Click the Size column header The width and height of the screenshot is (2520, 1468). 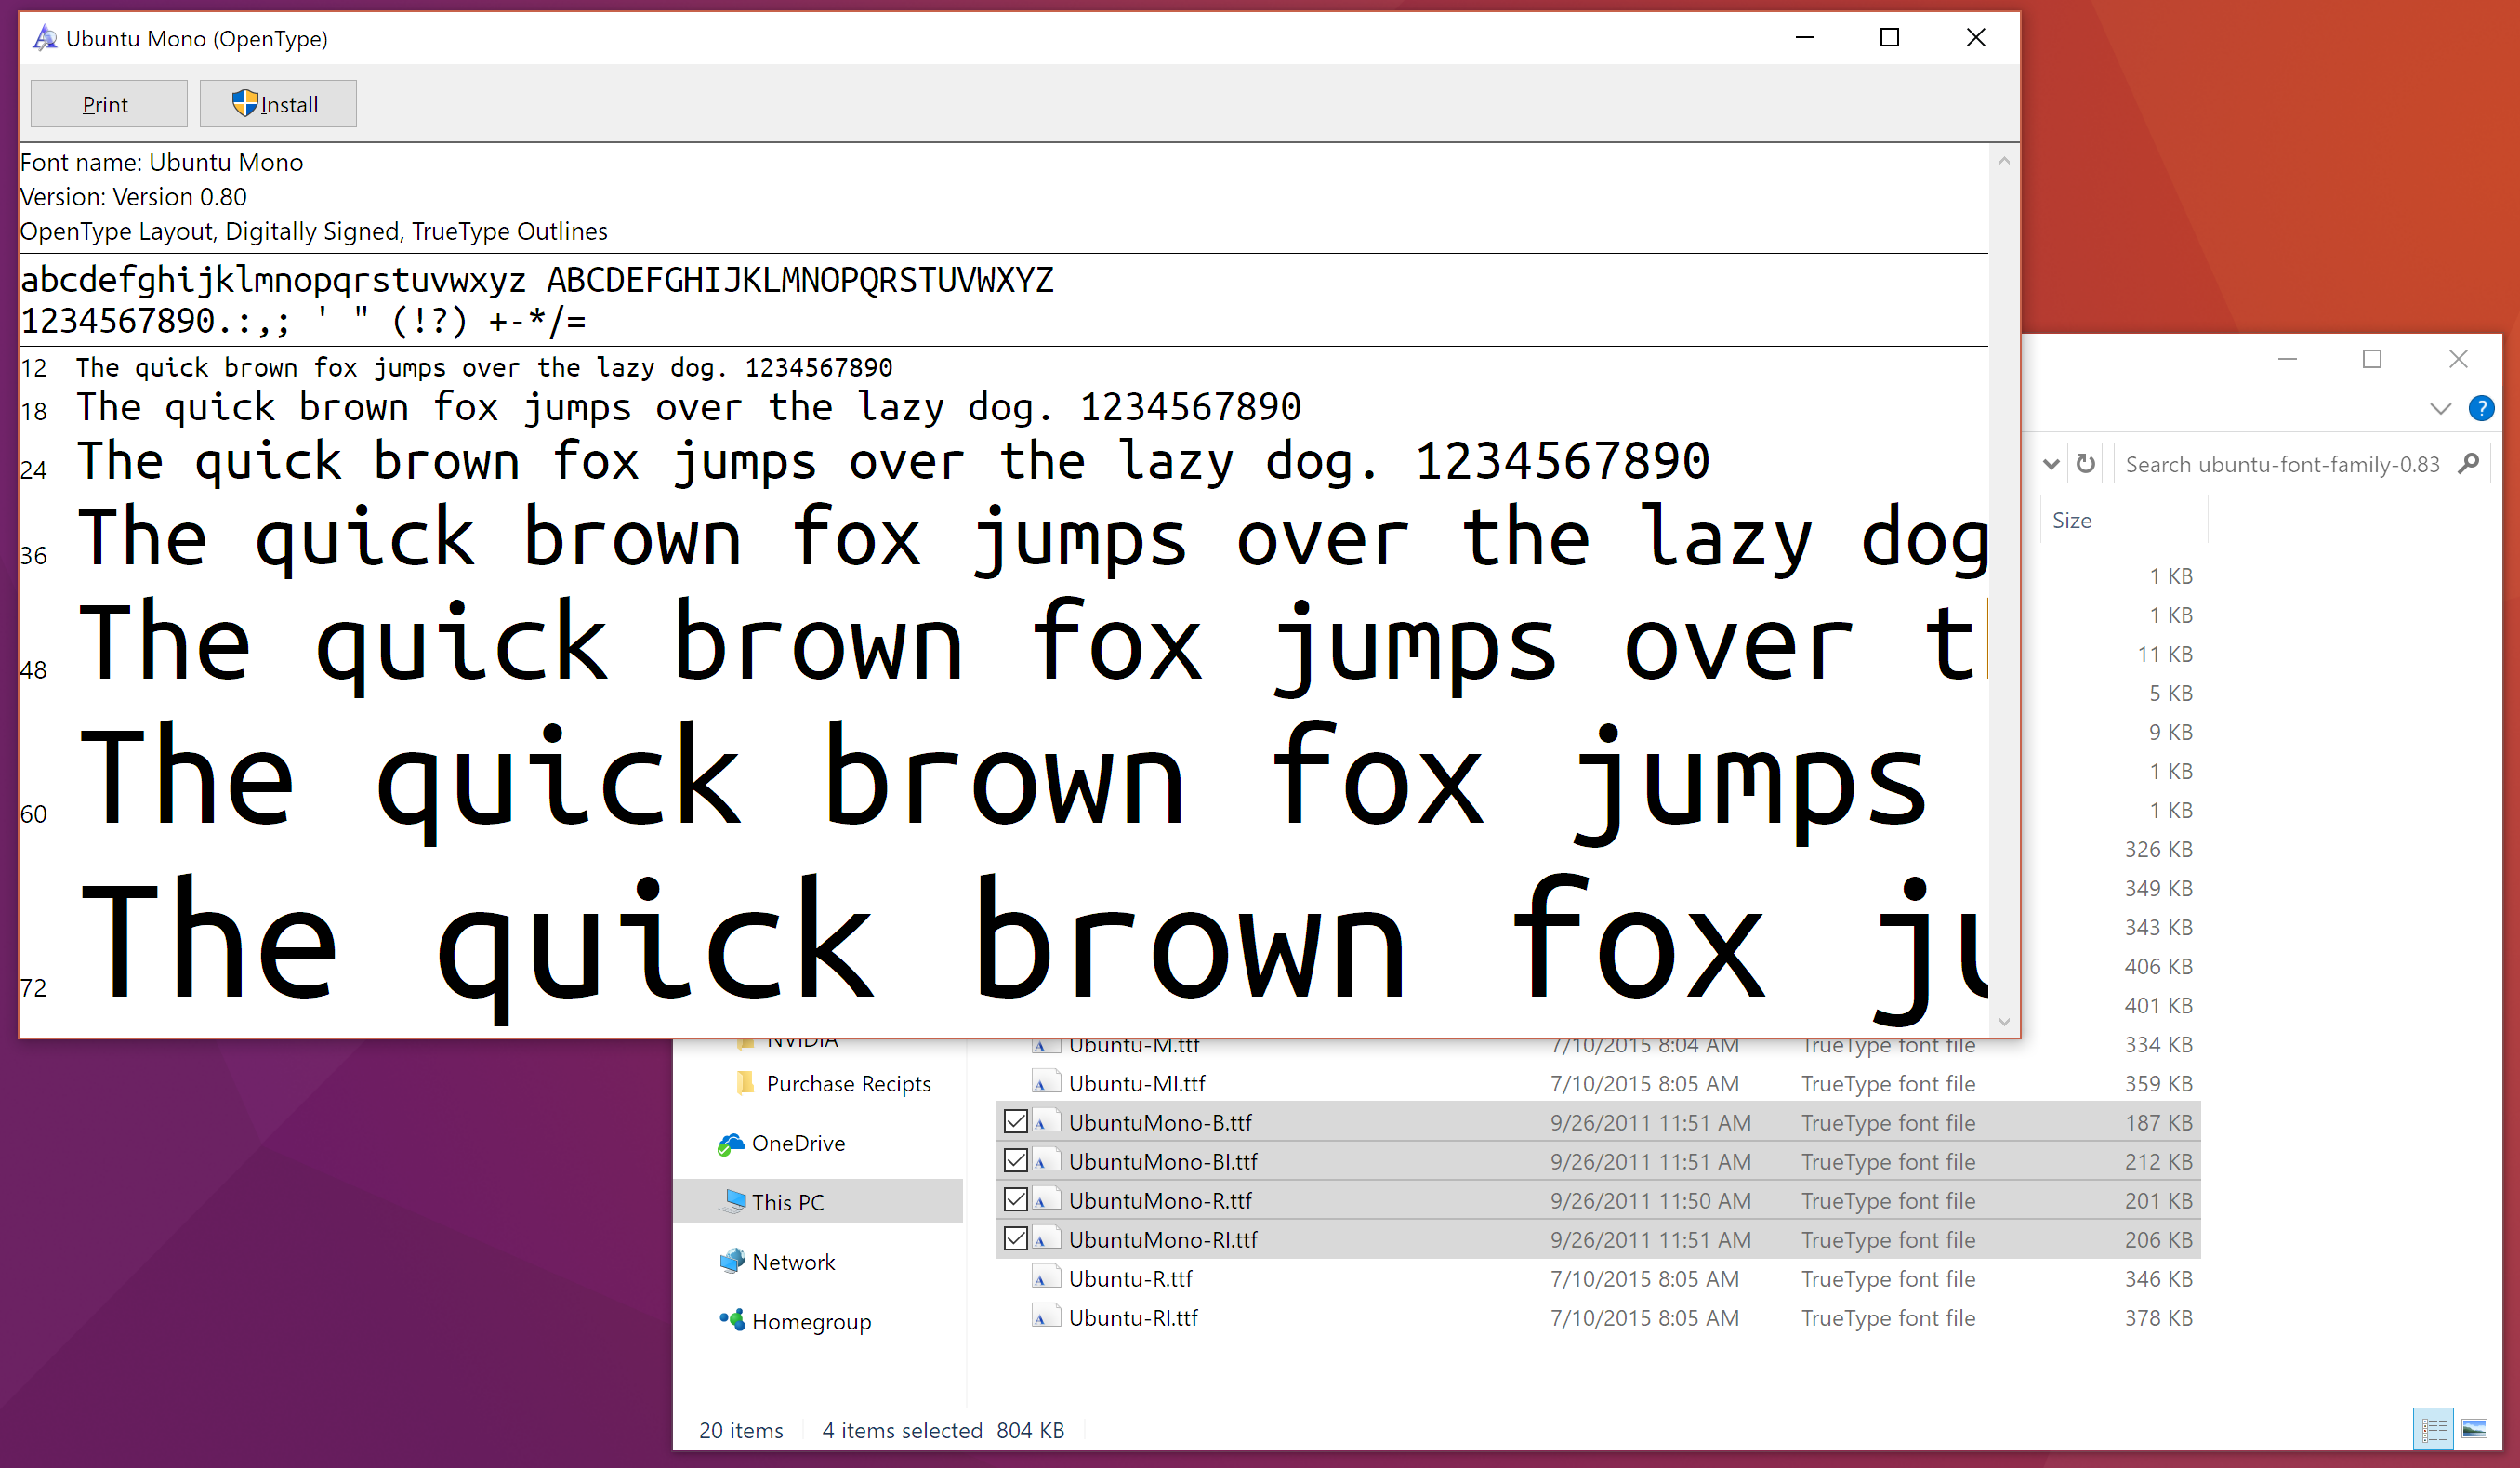(2071, 520)
